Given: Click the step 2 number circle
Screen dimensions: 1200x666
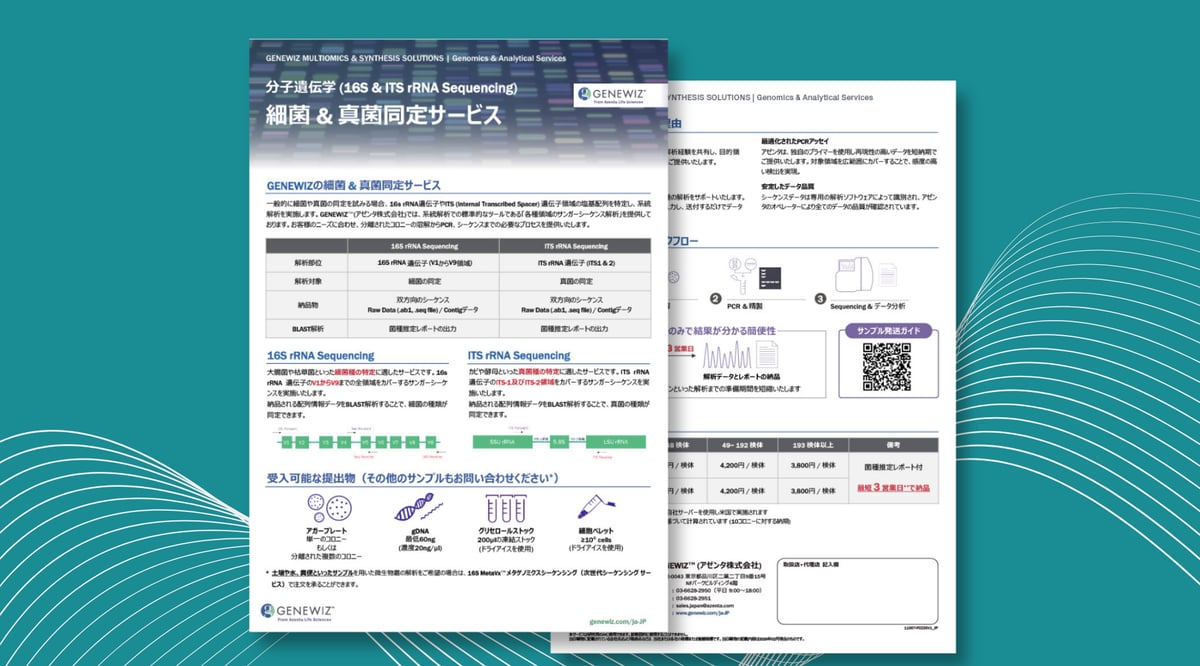Looking at the screenshot, I should [716, 298].
